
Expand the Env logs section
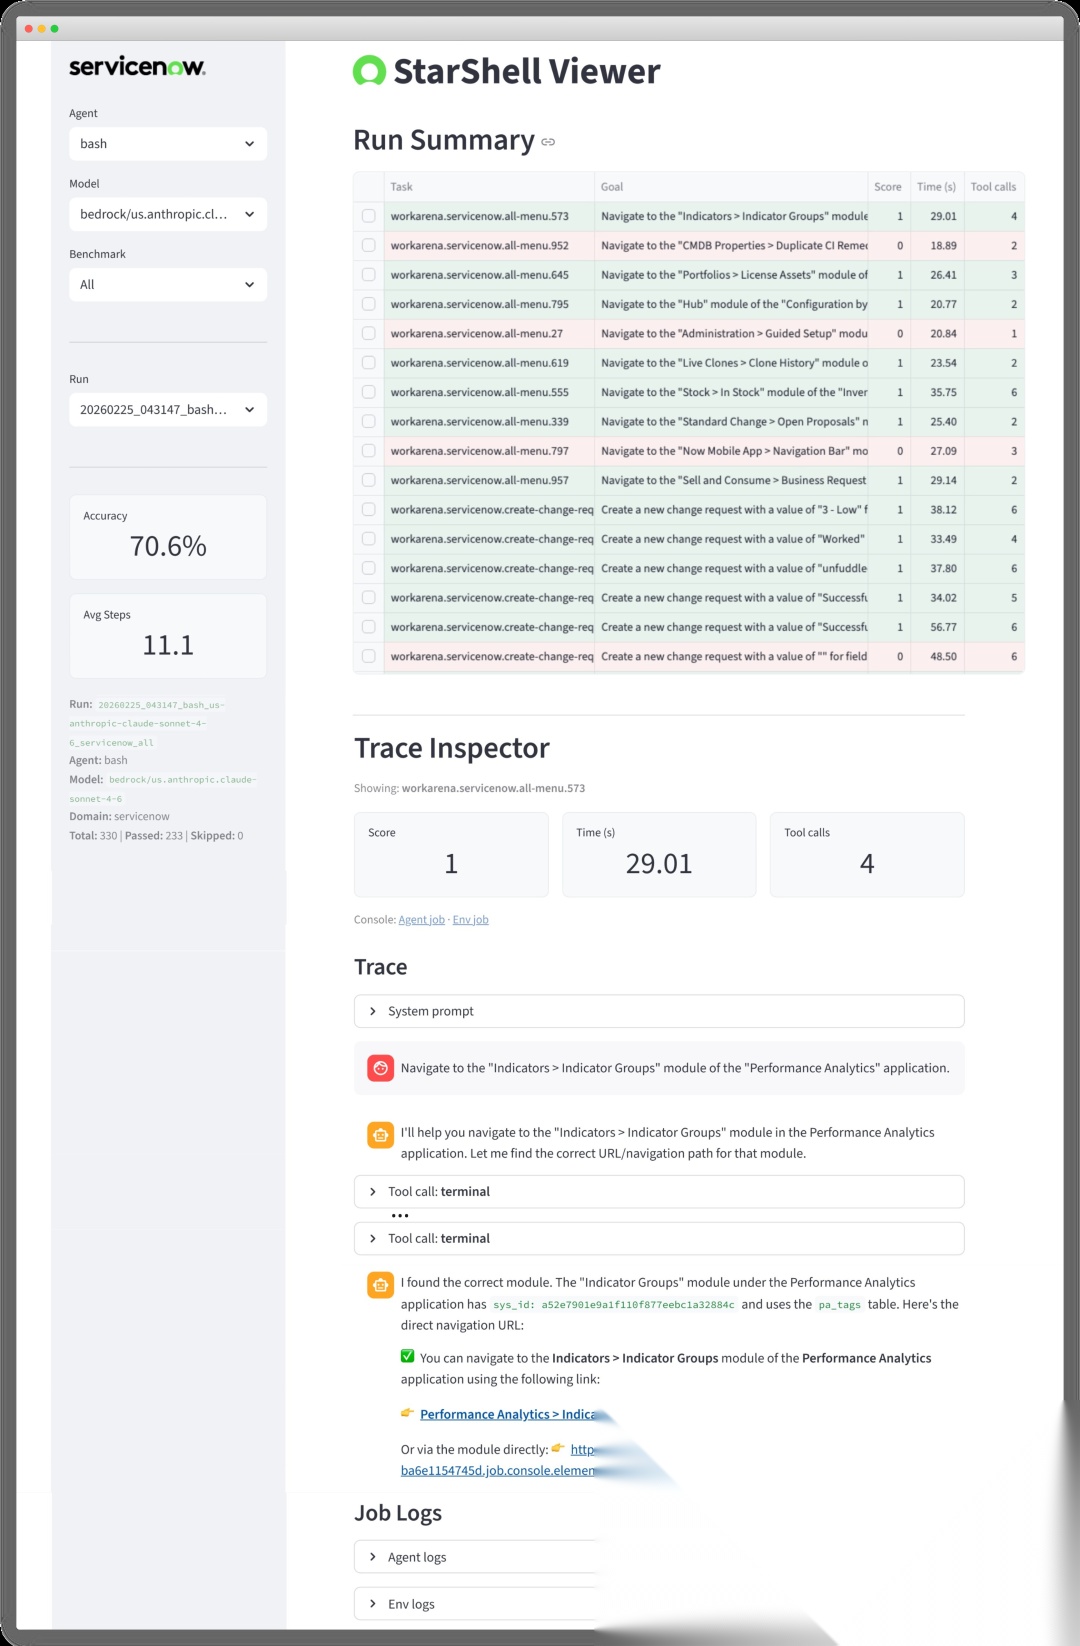(x=477, y=1604)
